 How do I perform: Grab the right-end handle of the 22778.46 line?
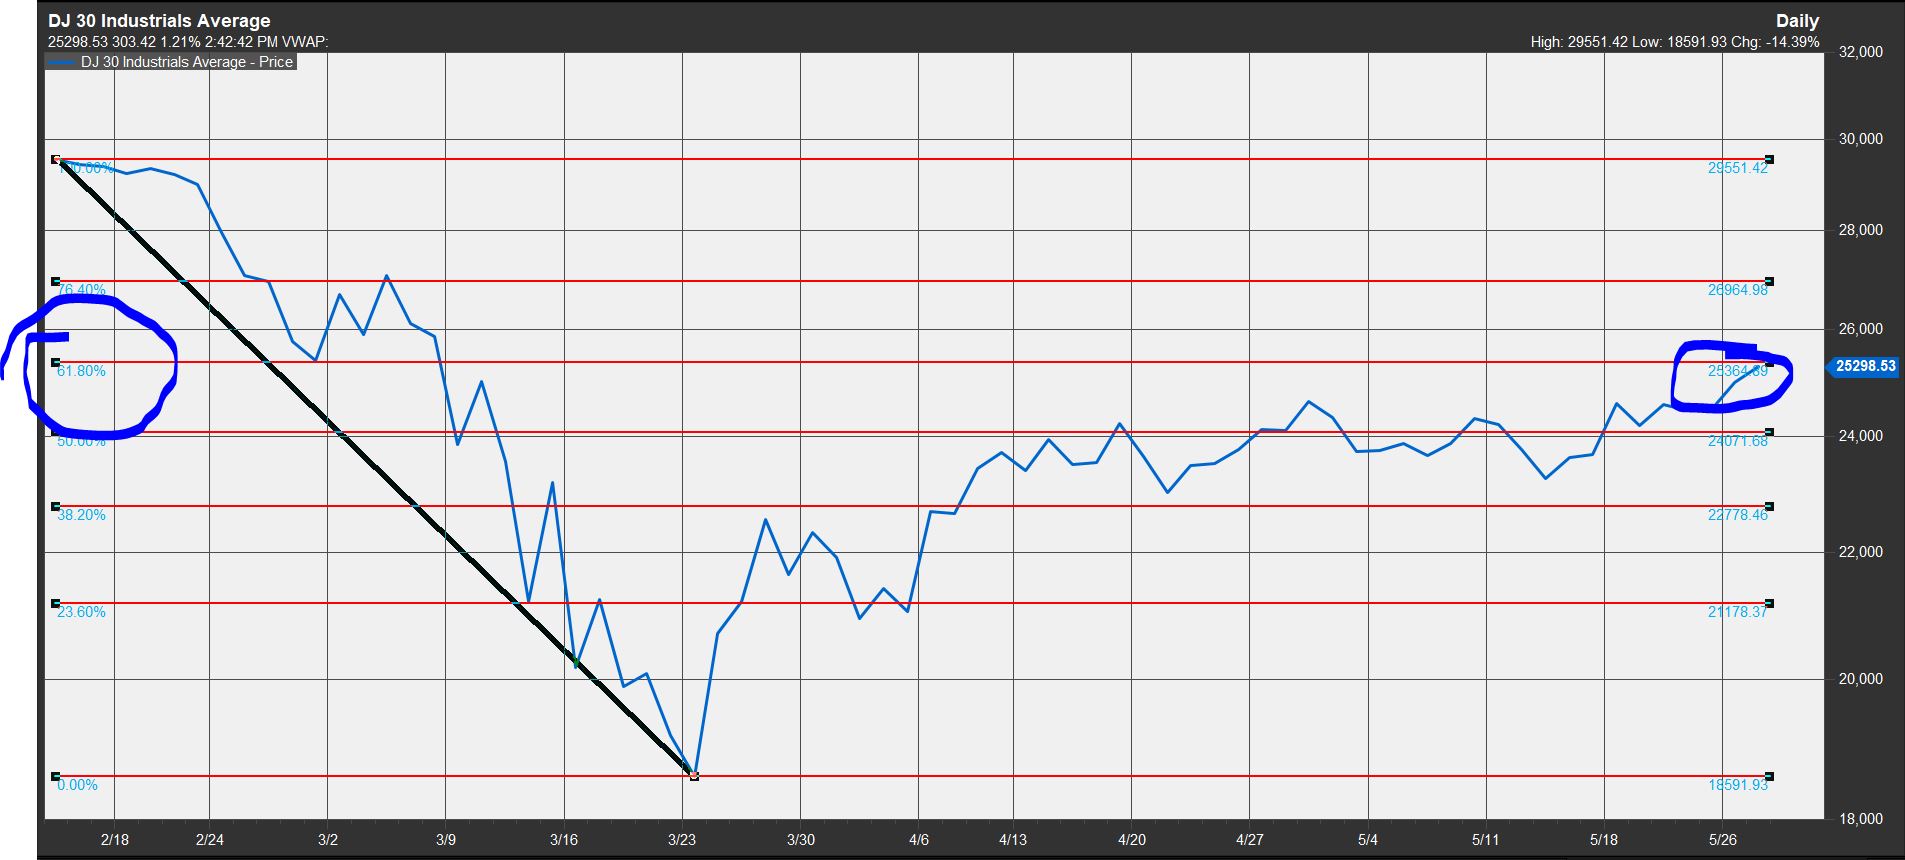pyautogui.click(x=1770, y=506)
